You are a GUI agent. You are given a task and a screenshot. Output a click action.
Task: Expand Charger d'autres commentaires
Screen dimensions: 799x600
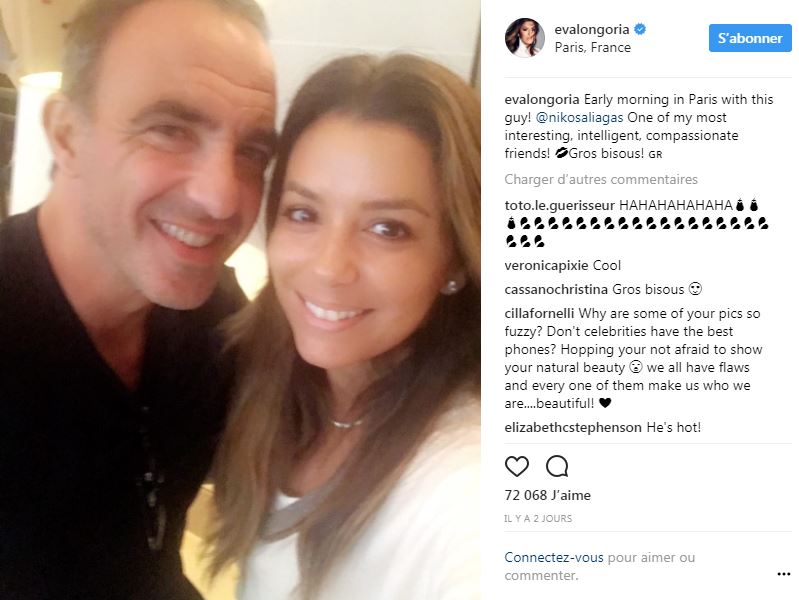(601, 179)
